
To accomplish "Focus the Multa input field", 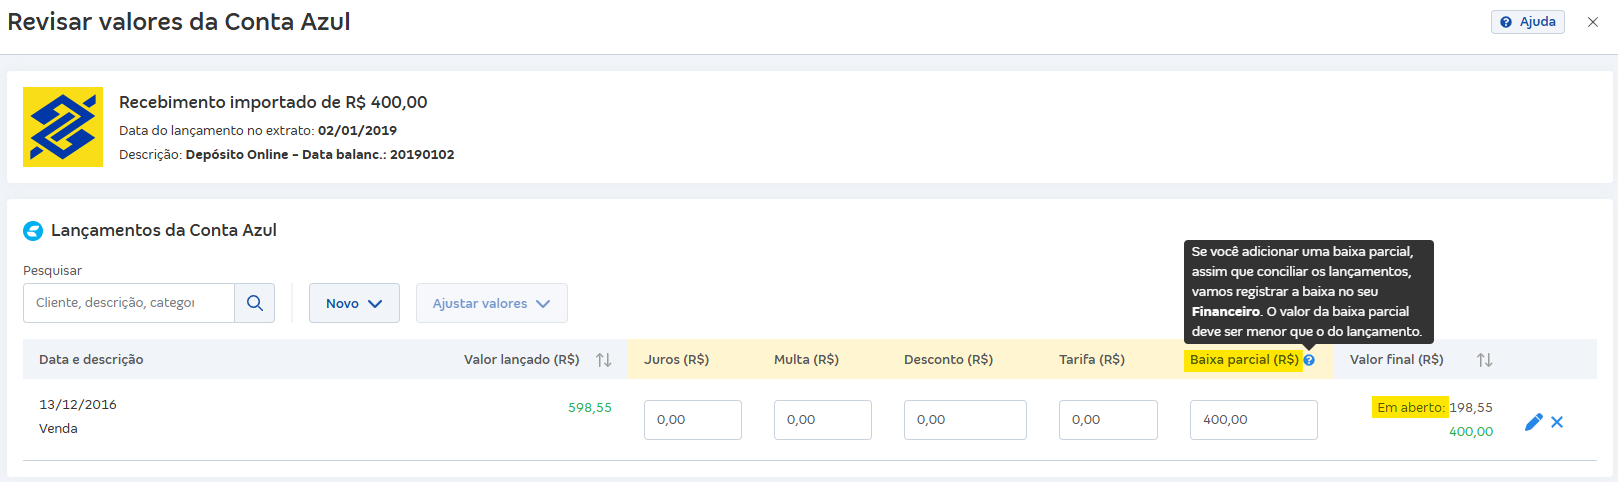I will pos(822,420).
